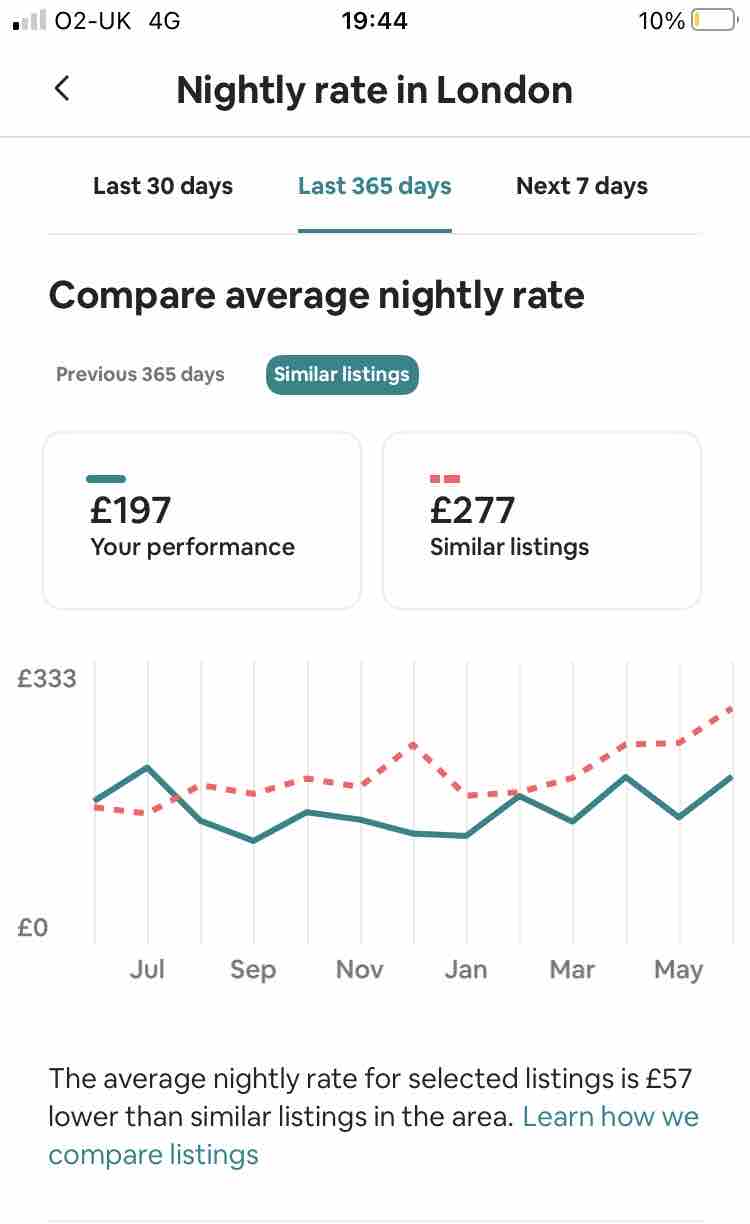Open Learn how we compare listings link

[610, 1117]
